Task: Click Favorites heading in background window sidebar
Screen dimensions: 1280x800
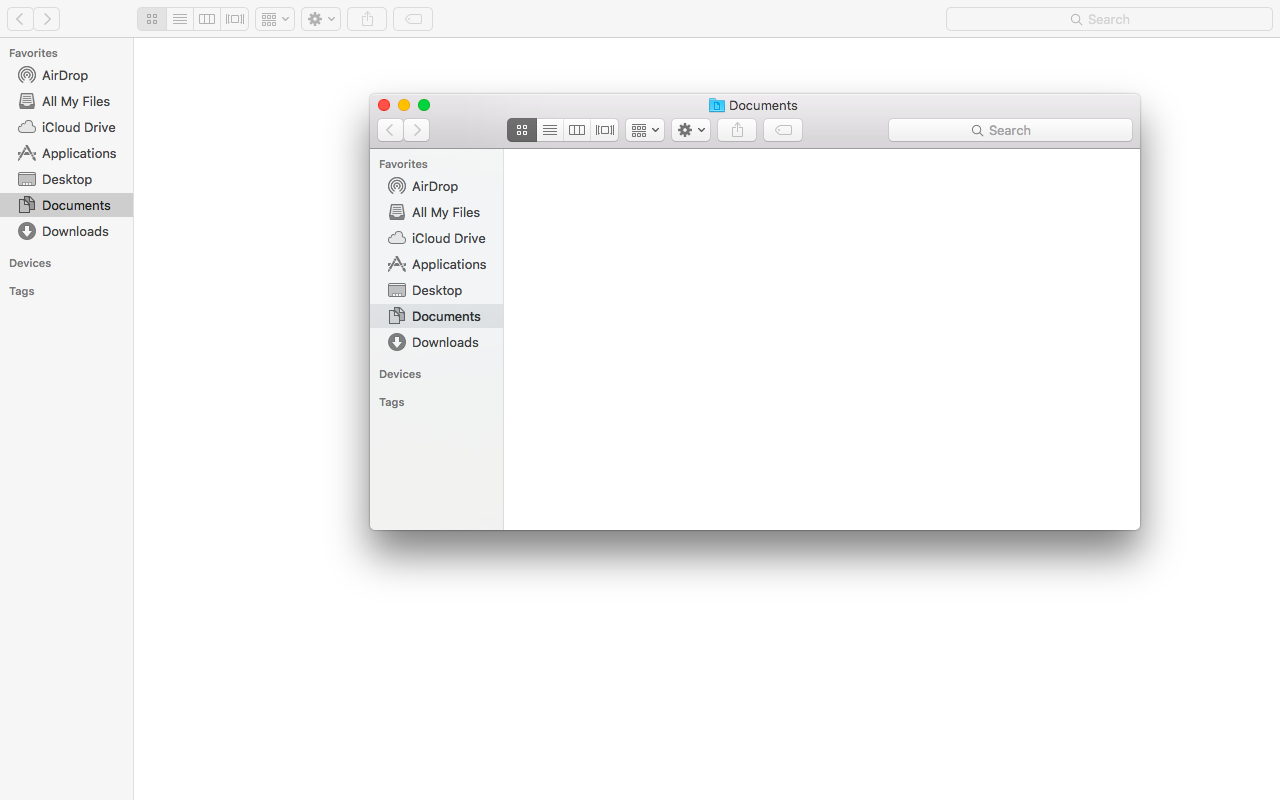Action: click(x=33, y=53)
